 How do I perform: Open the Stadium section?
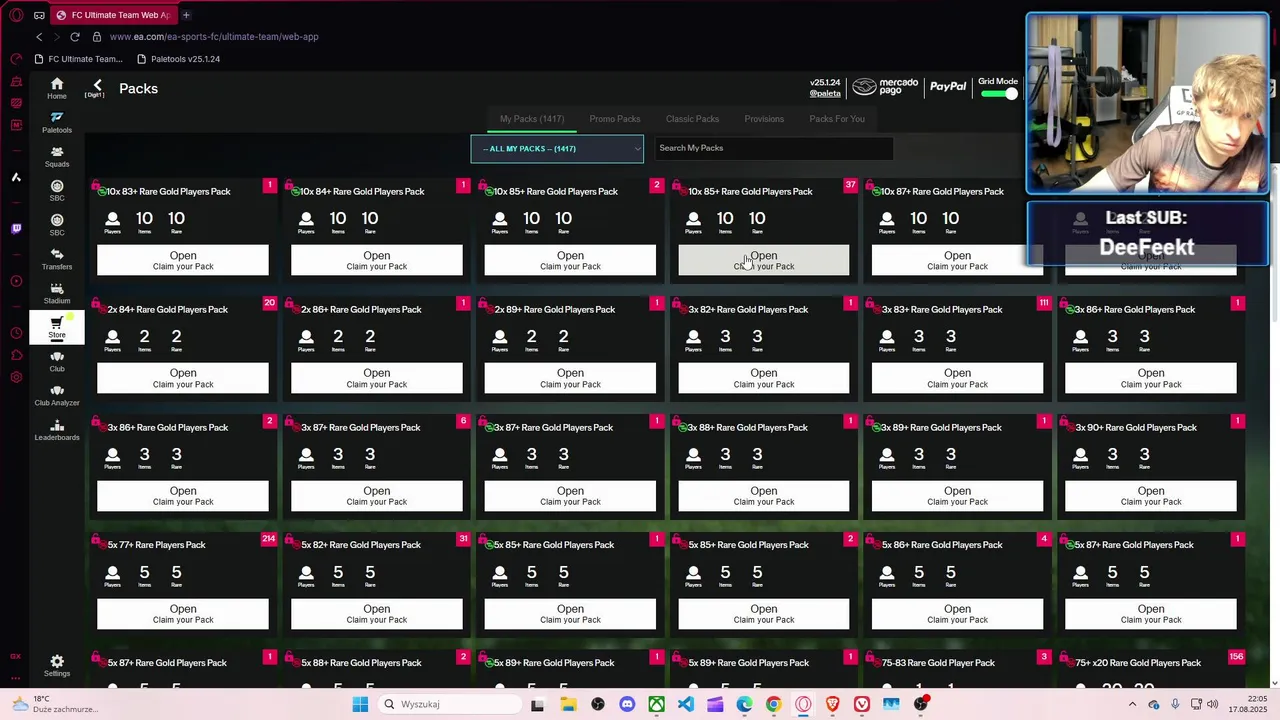pos(57,292)
